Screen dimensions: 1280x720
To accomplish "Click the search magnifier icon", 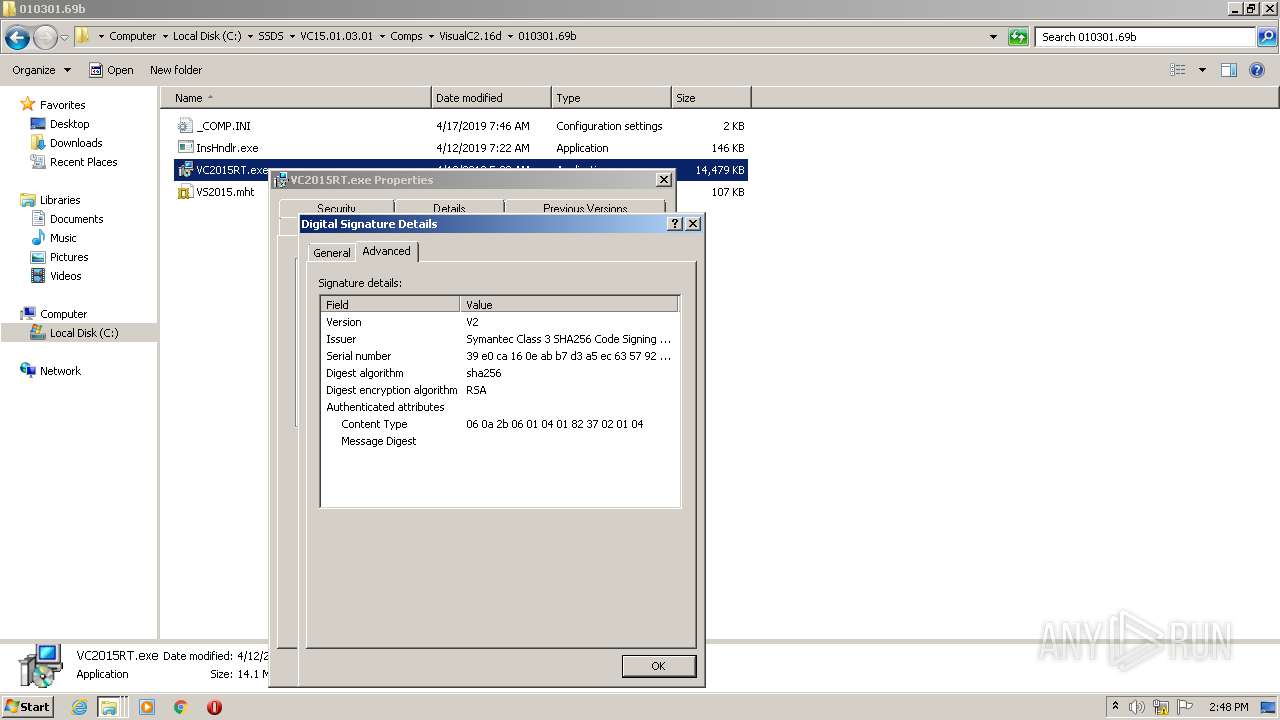I will click(1268, 37).
